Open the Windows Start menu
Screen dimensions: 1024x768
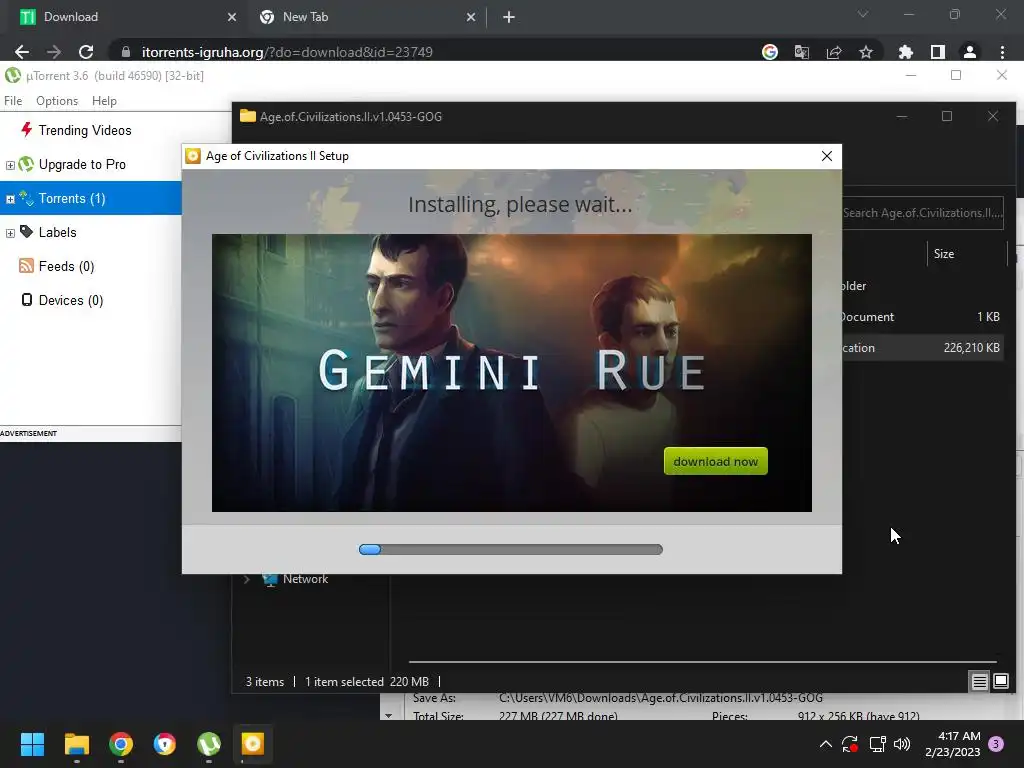pos(32,744)
